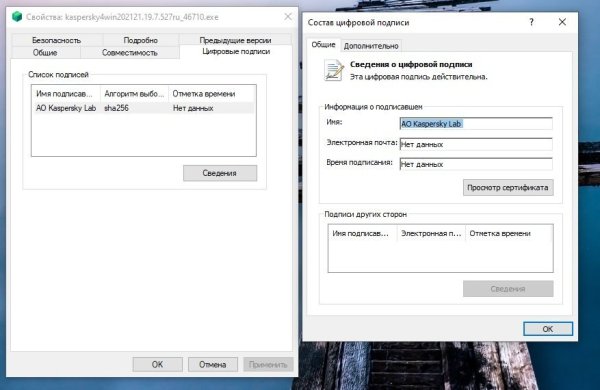Switch to the Общие tab in Properties window
600x390 pixels.
pyautogui.click(x=45, y=52)
